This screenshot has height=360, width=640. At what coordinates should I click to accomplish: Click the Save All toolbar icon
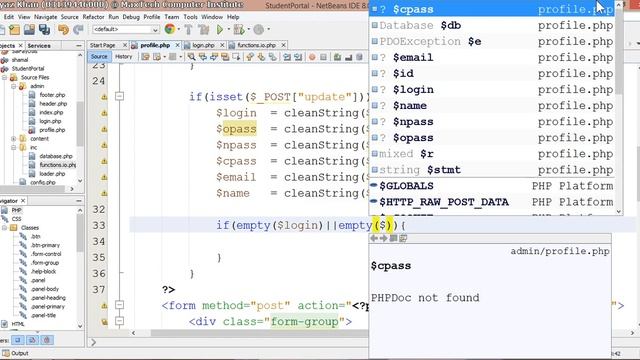pyautogui.click(x=44, y=29)
